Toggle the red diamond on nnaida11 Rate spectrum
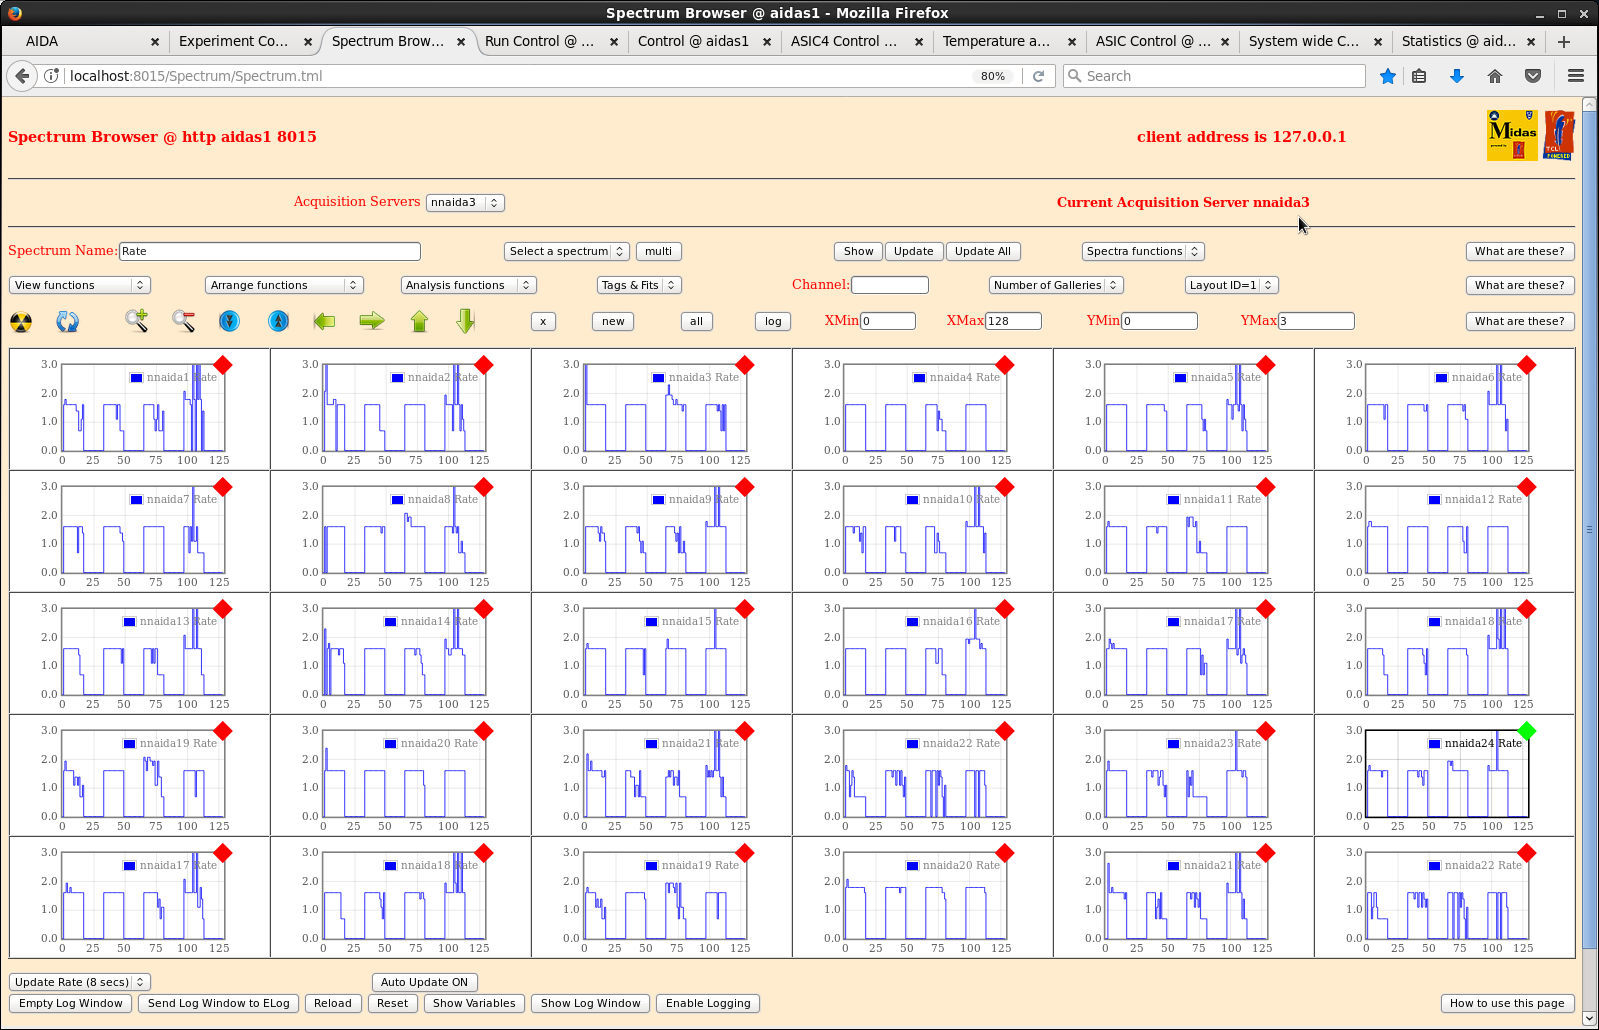Image resolution: width=1599 pixels, height=1030 pixels. pyautogui.click(x=1266, y=487)
